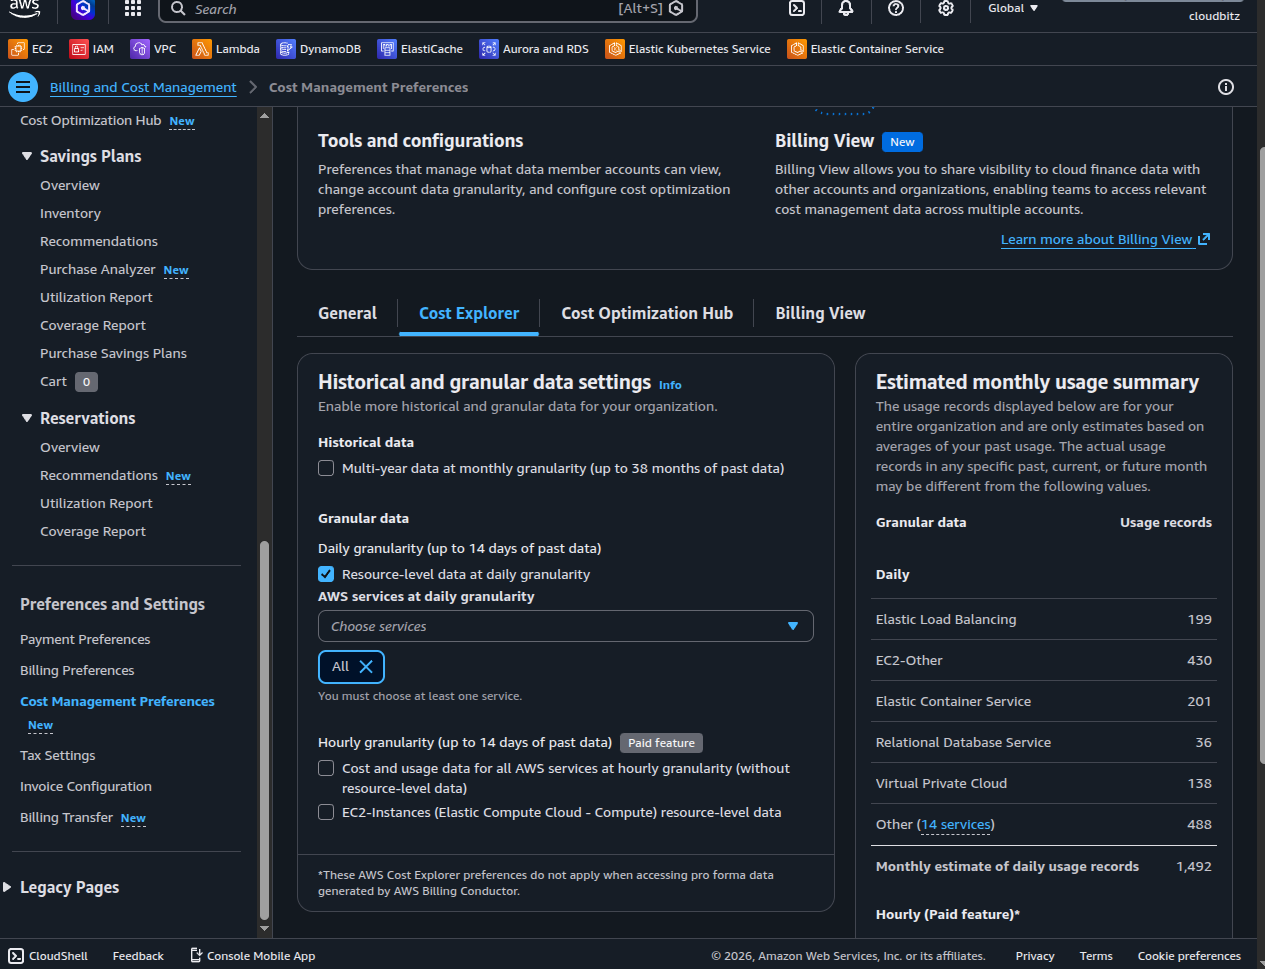Click the sidebar vertical scrollbar
1265x969 pixels.
pyautogui.click(x=264, y=730)
